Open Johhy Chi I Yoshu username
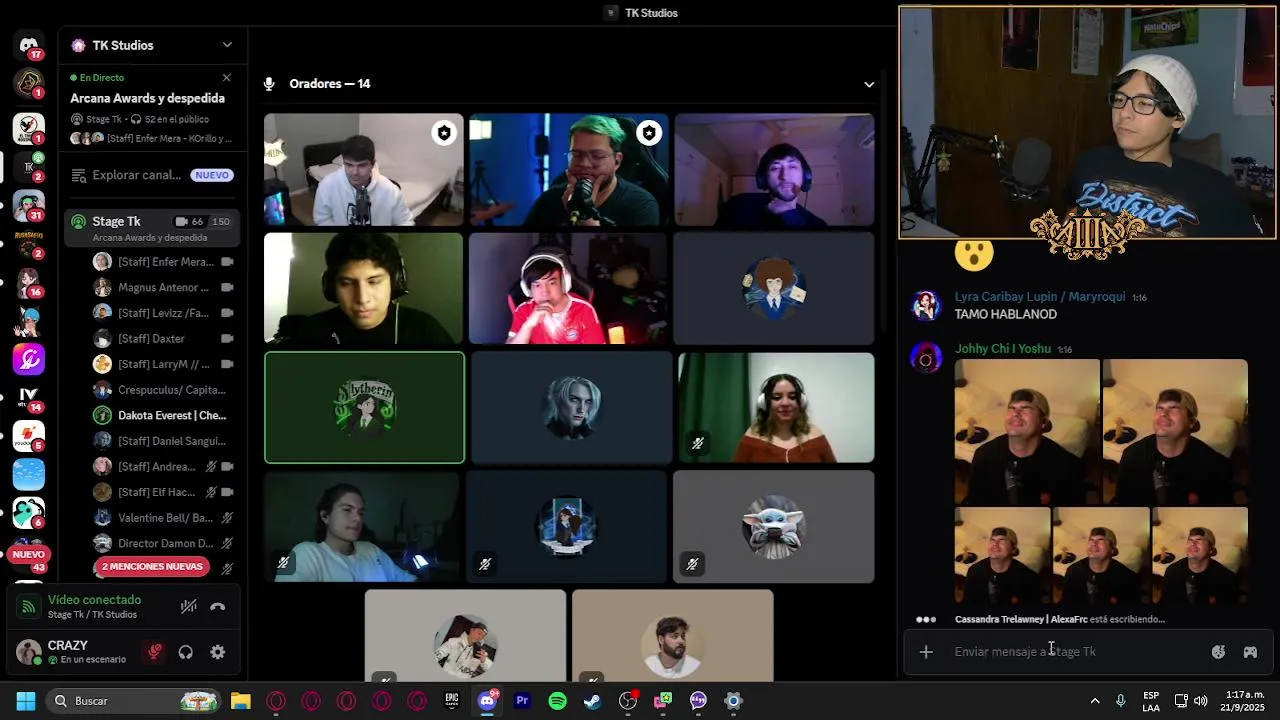1280x720 pixels. point(1003,349)
